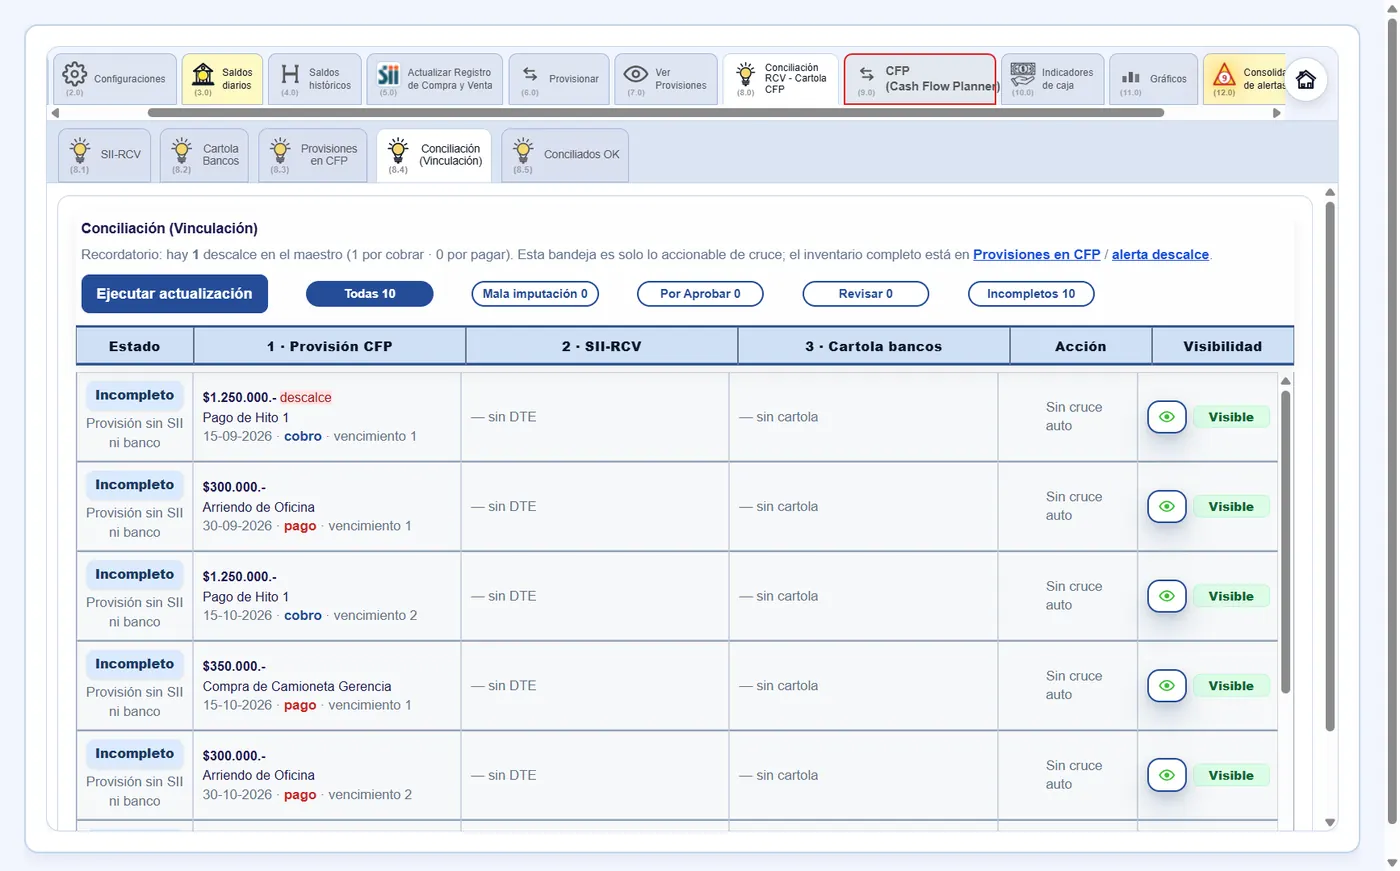Toggle eye visibility for $1.250.000 descalce row

click(1167, 417)
